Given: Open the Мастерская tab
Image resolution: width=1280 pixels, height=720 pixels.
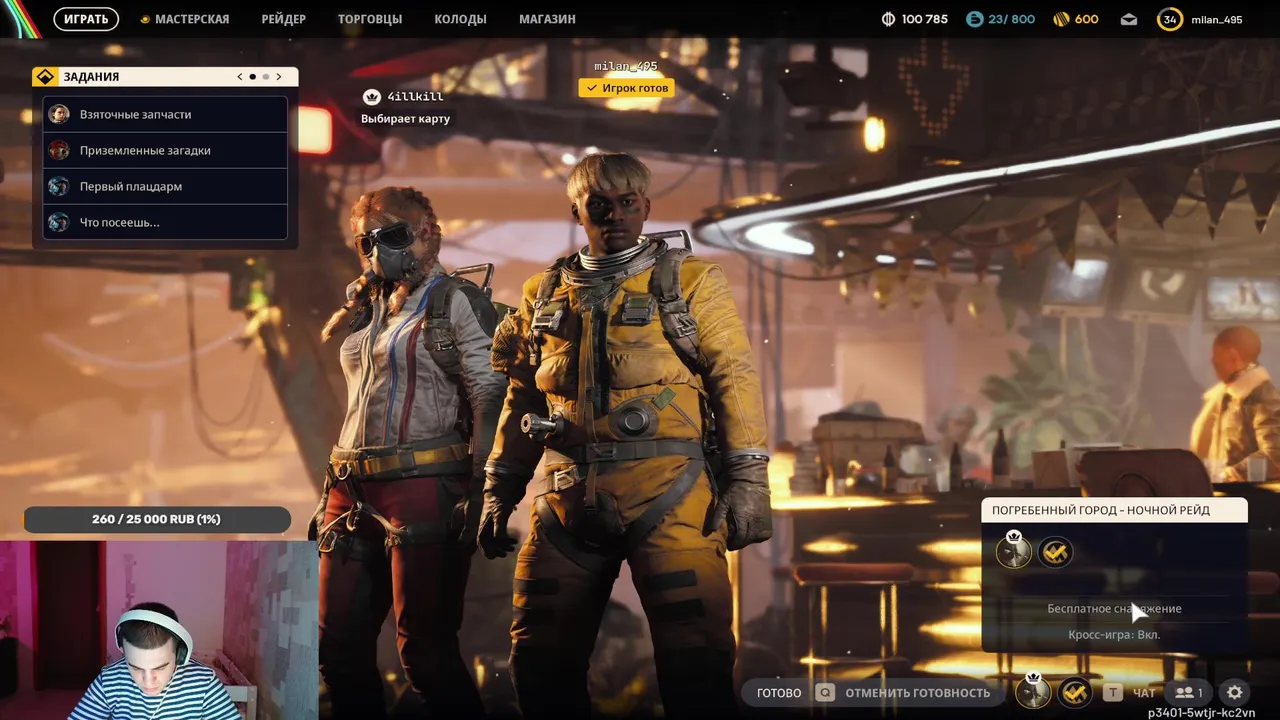Looking at the screenshot, I should click(192, 19).
